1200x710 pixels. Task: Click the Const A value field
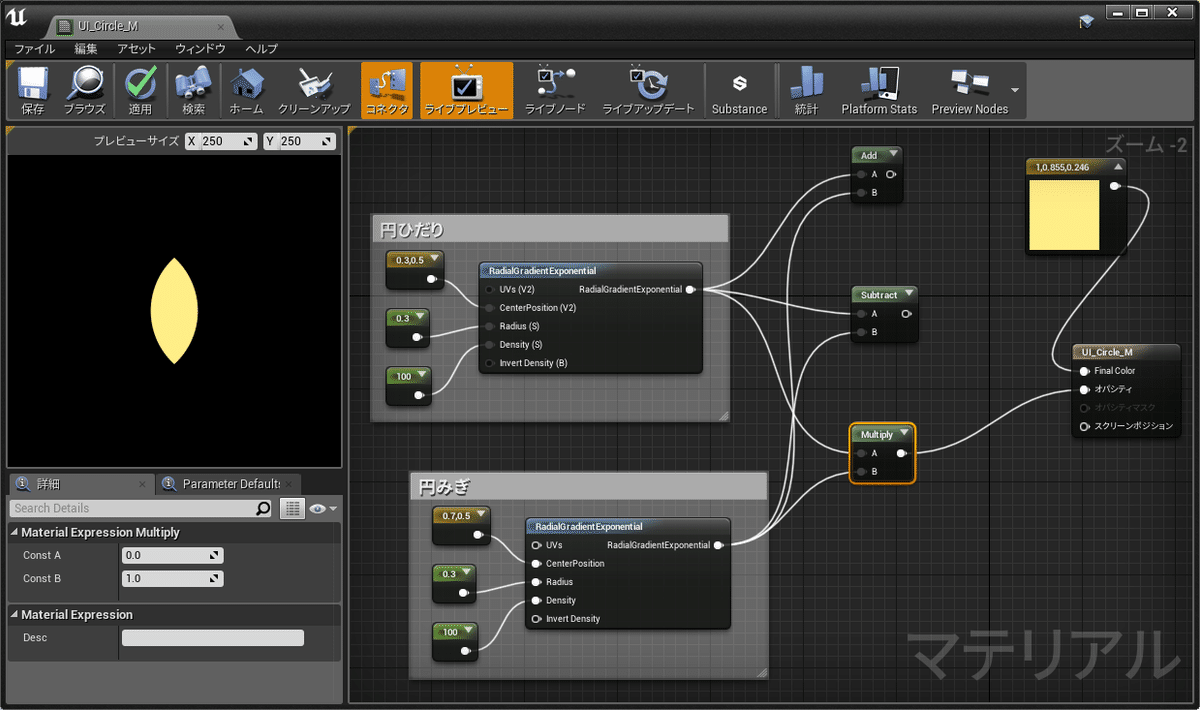pyautogui.click(x=172, y=555)
